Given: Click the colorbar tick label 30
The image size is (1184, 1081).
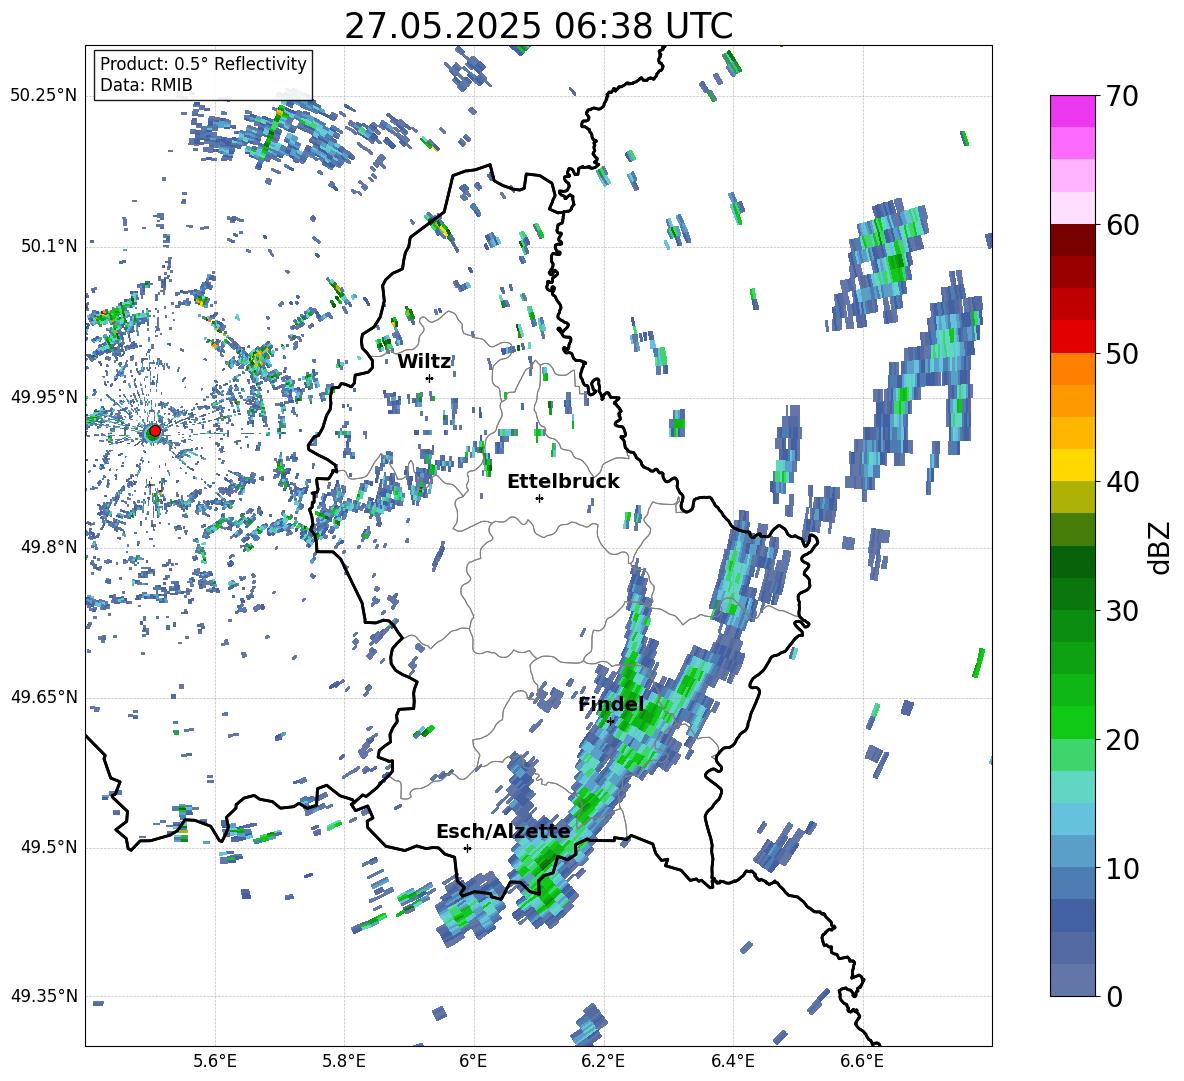Looking at the screenshot, I should click(x=1123, y=611).
